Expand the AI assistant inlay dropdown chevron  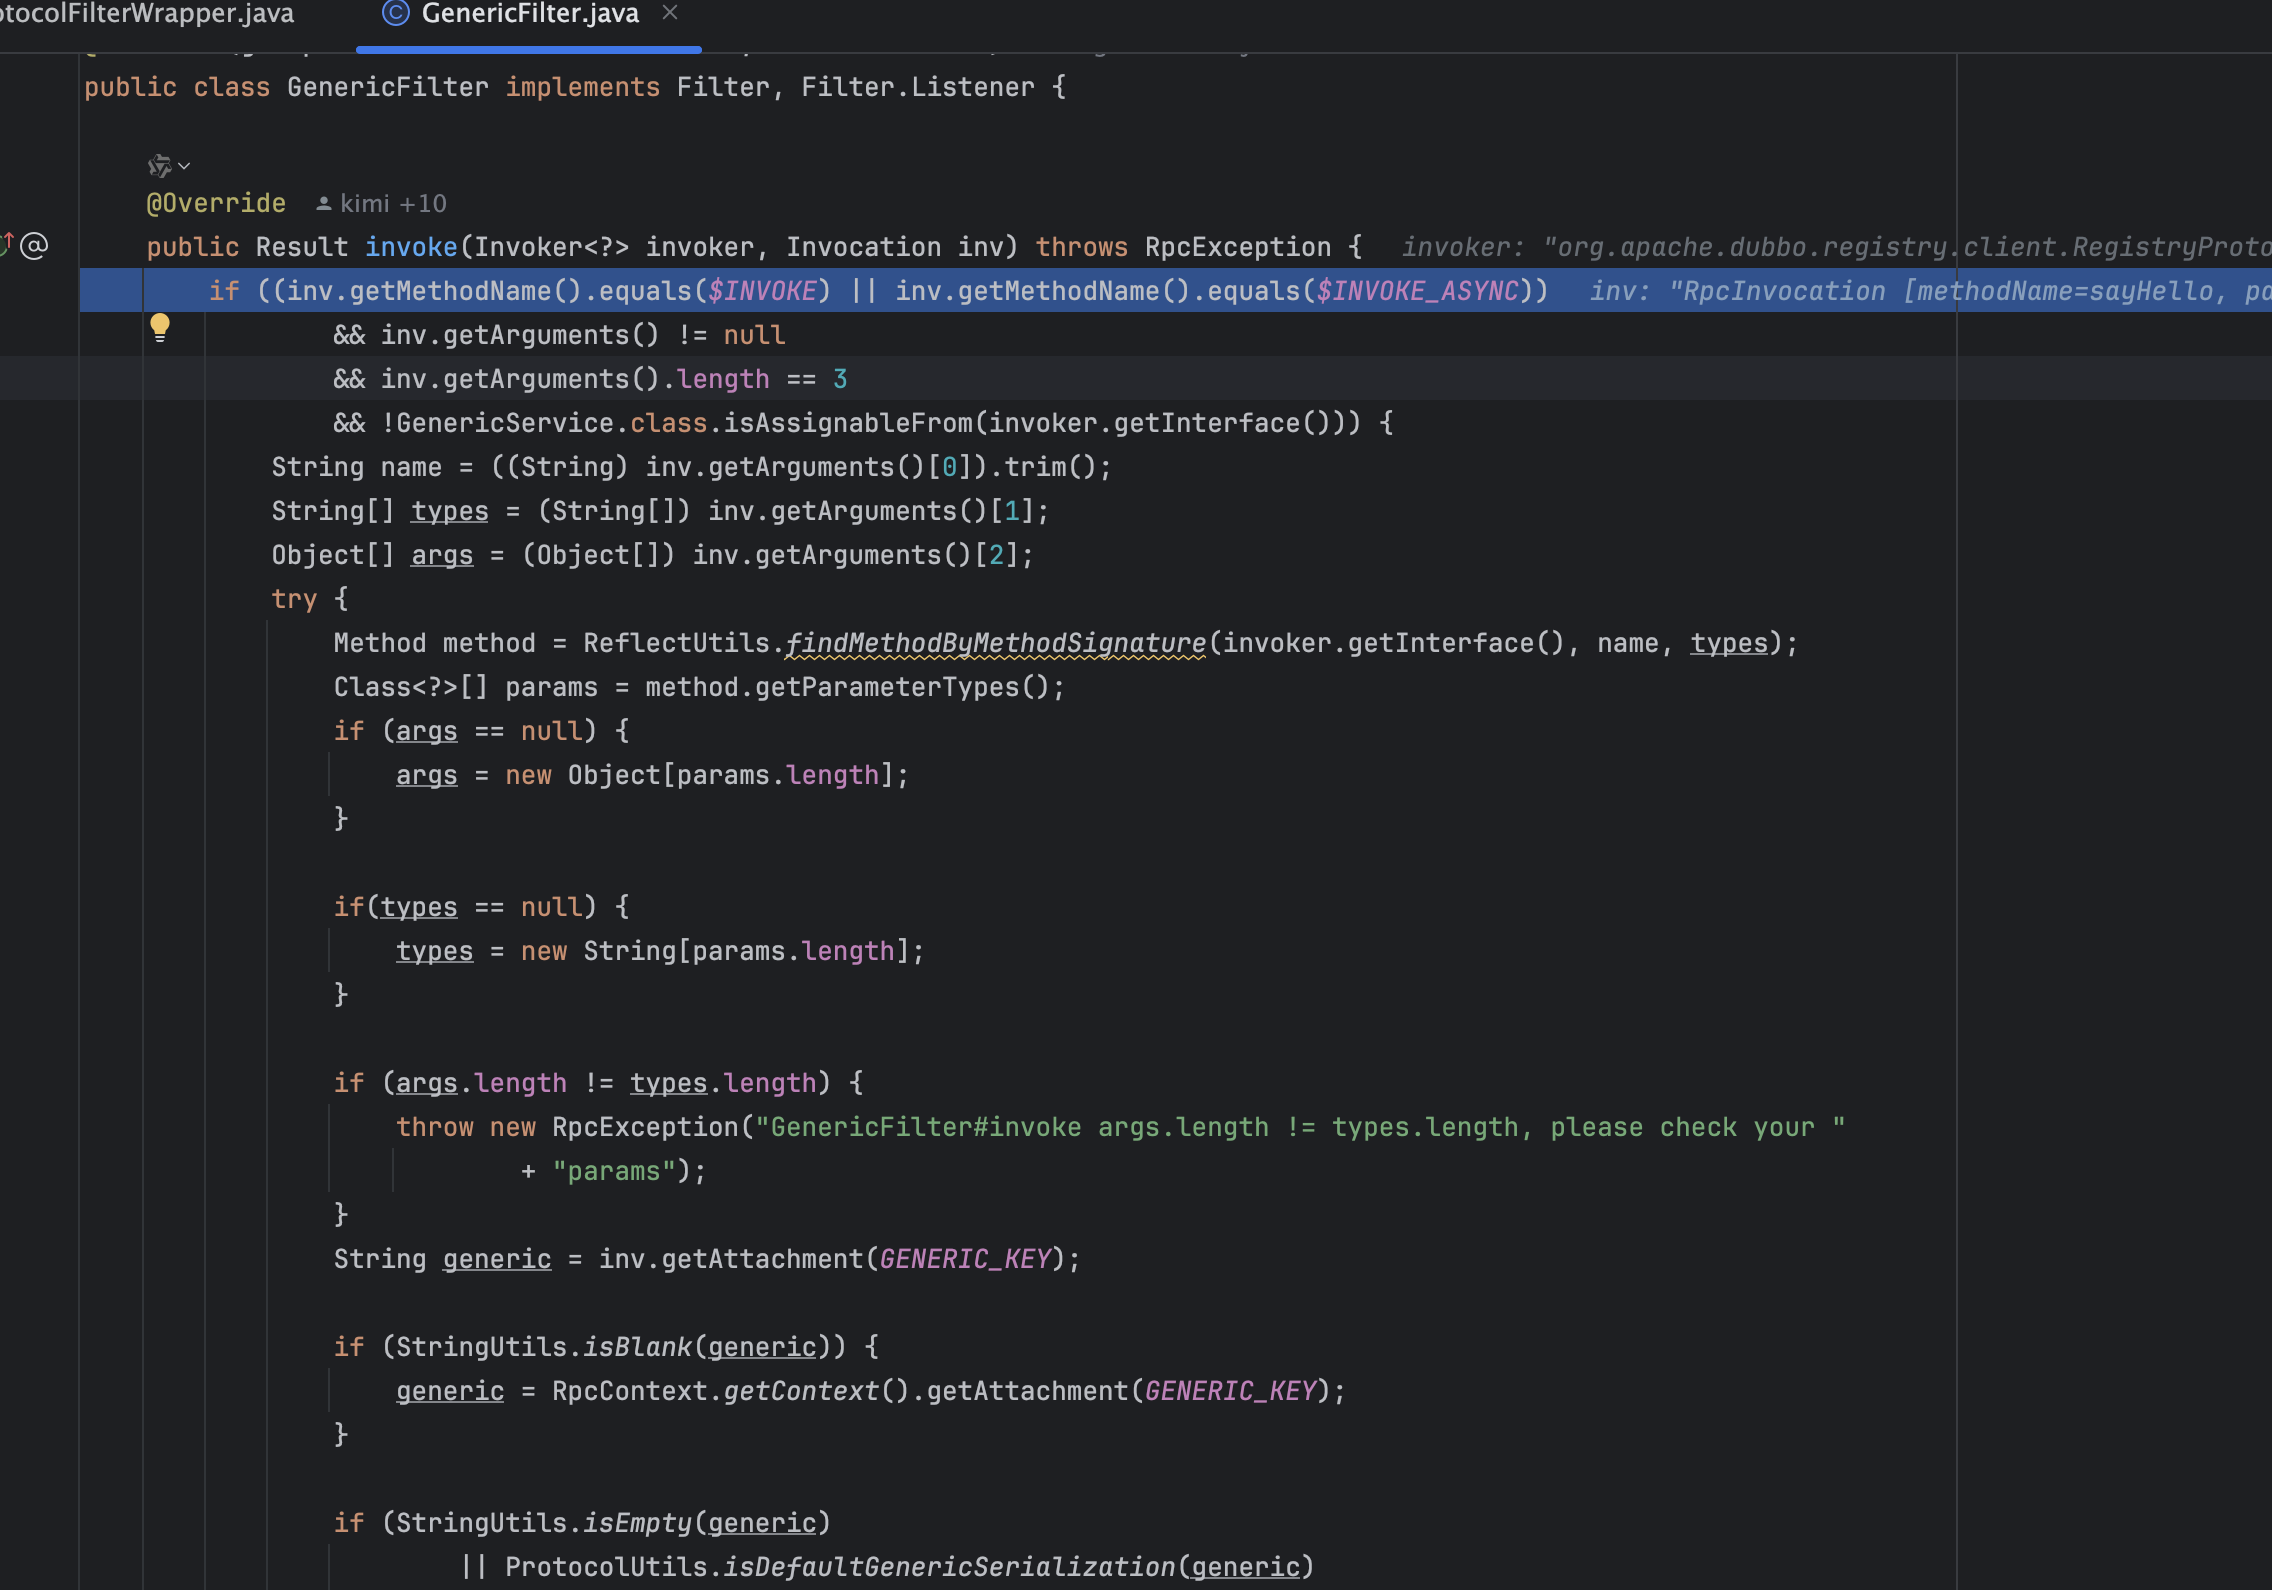(184, 167)
